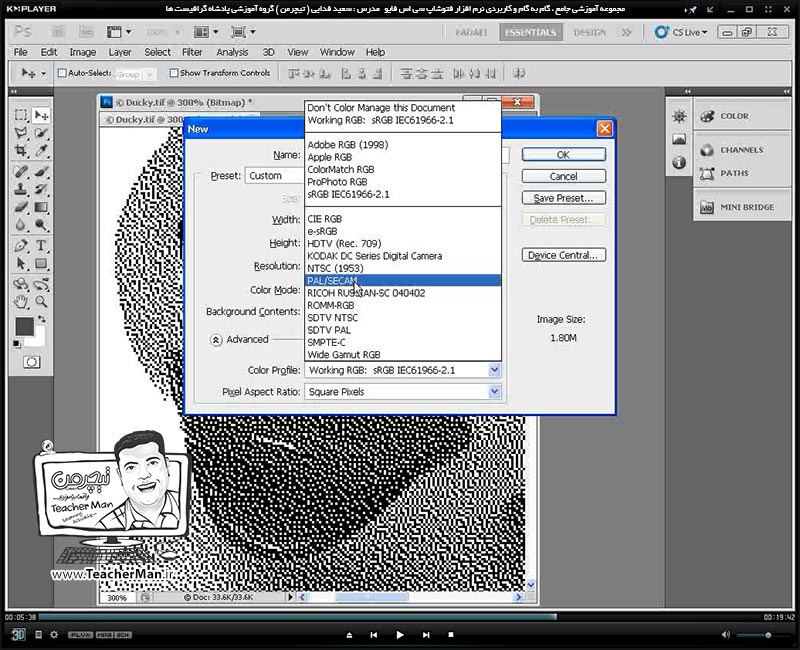This screenshot has height=650, width=800.
Task: Open the Filter menu
Action: (x=192, y=52)
